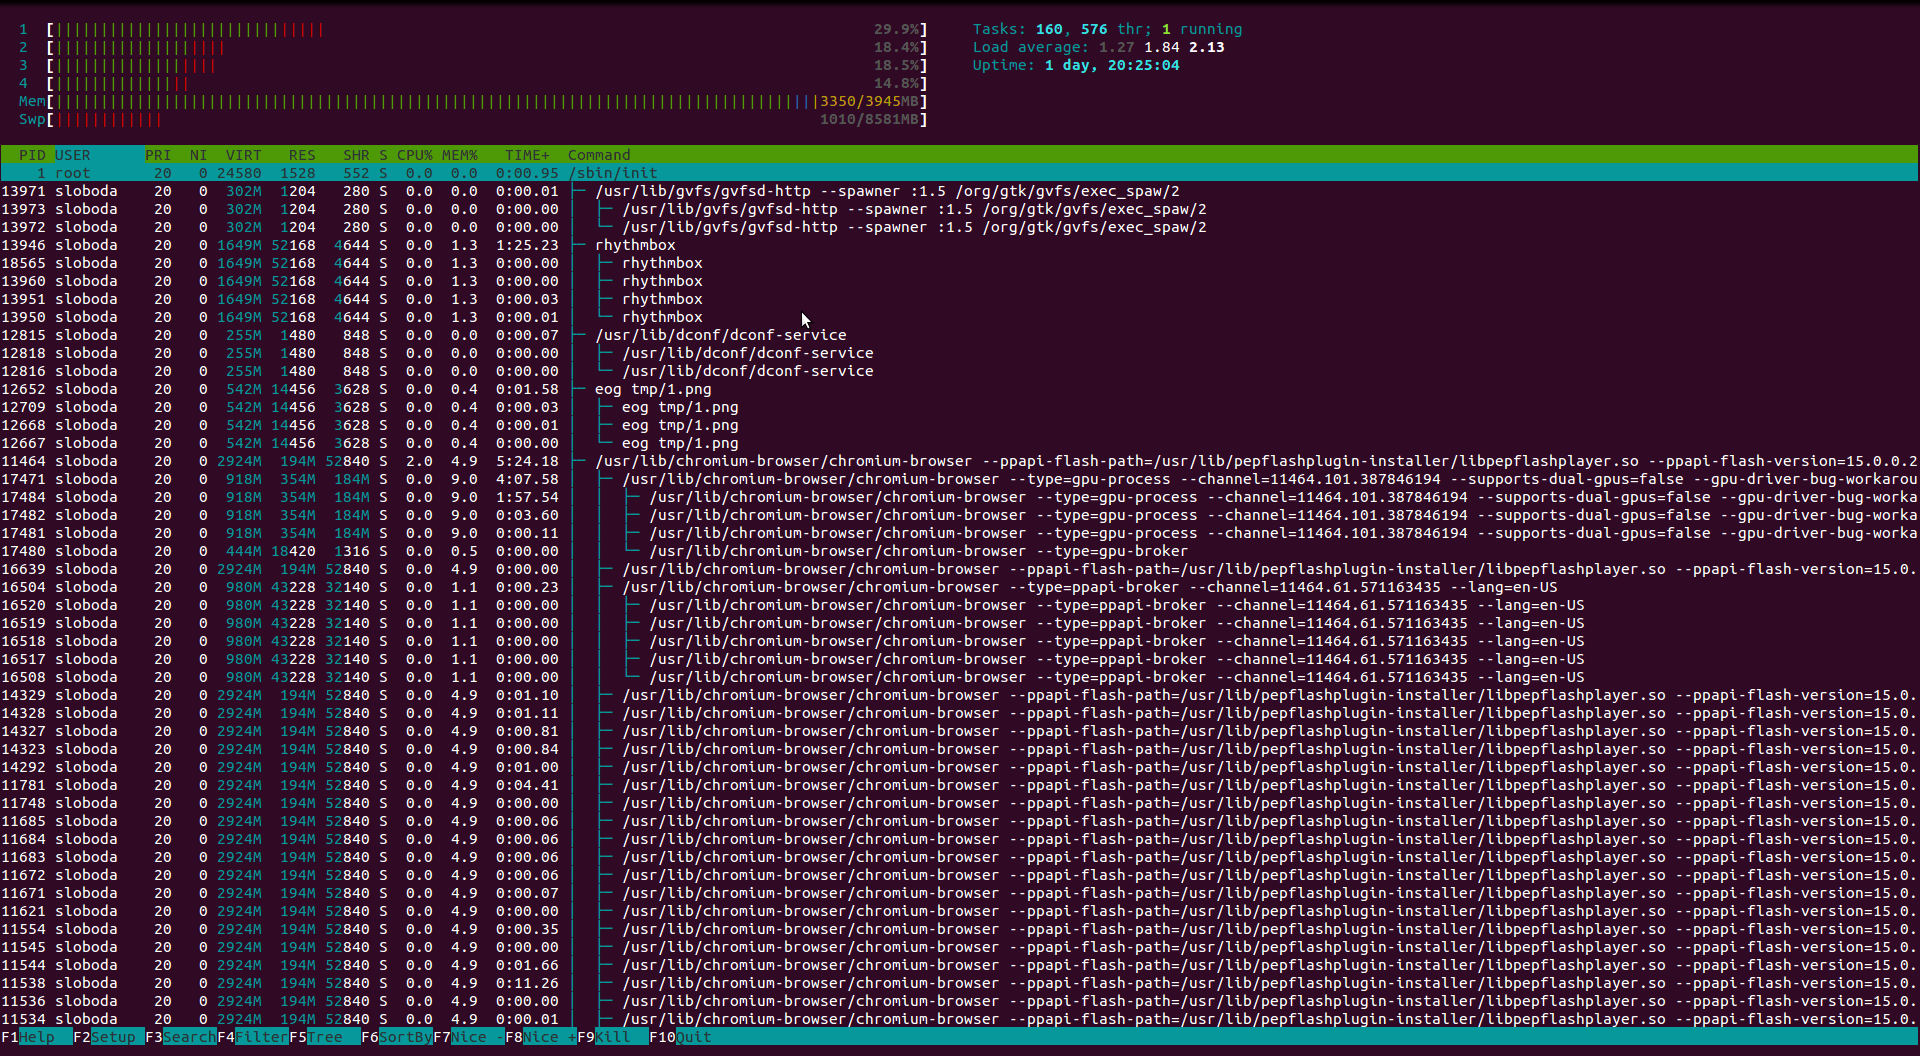Screen dimensions: 1920x1056
Task: Click the CPU 1 usage meter bar
Action: click(487, 29)
